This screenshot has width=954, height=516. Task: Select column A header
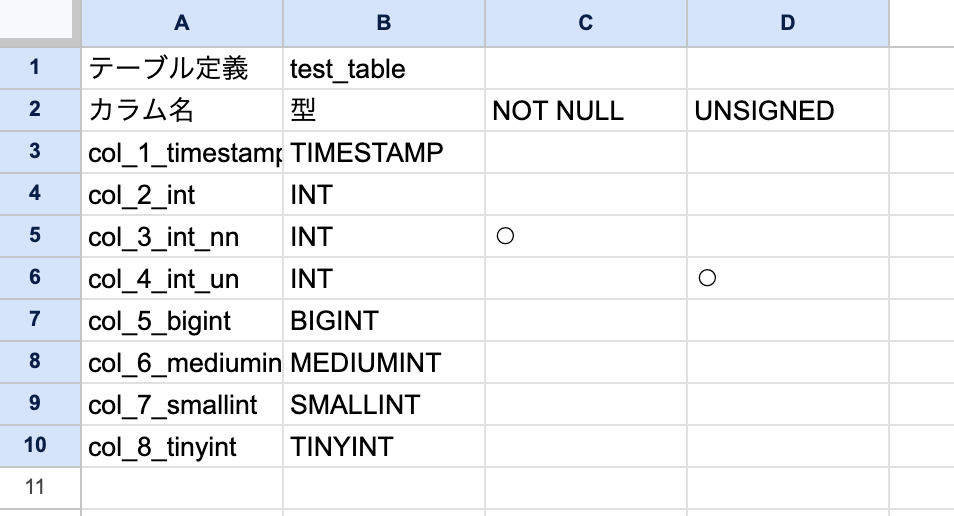pyautogui.click(x=181, y=23)
